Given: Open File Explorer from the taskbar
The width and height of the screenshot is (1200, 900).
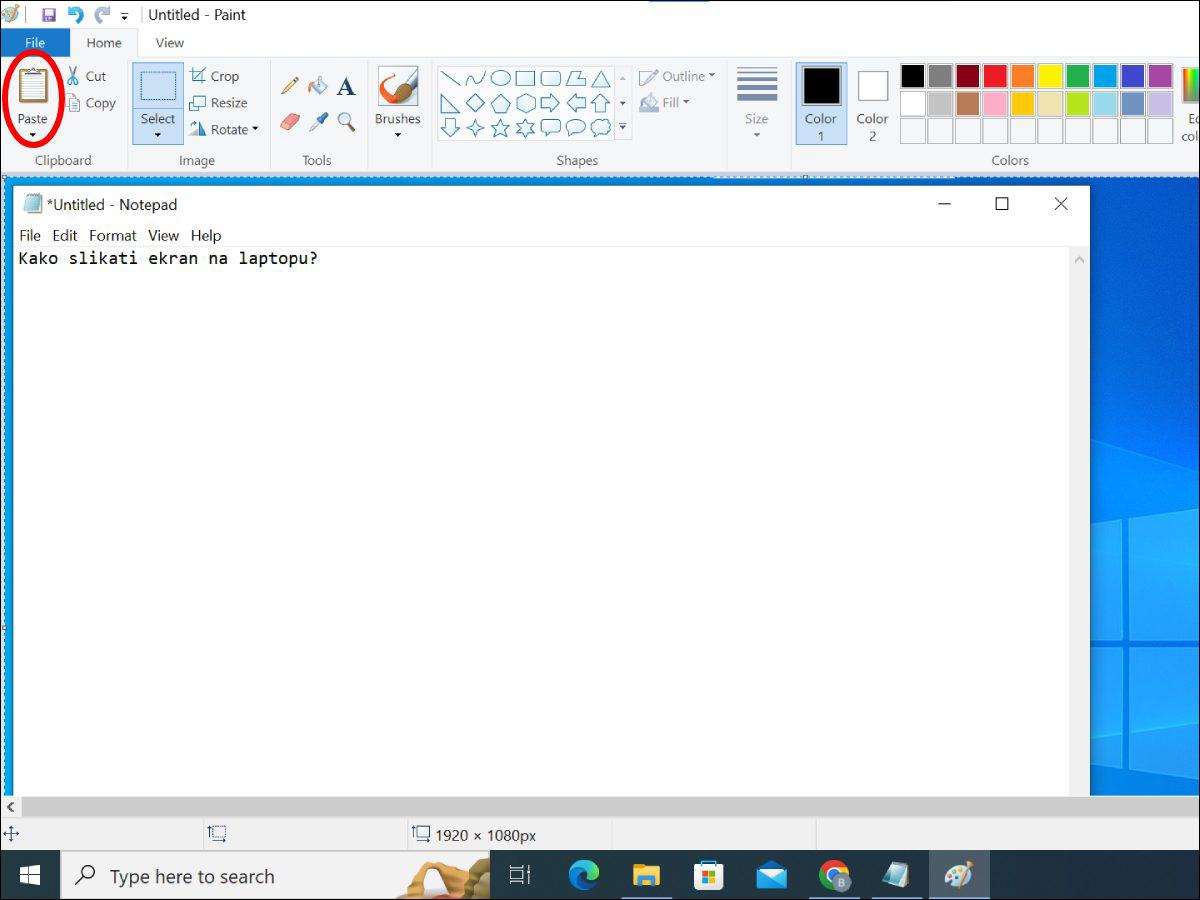Looking at the screenshot, I should 646,876.
